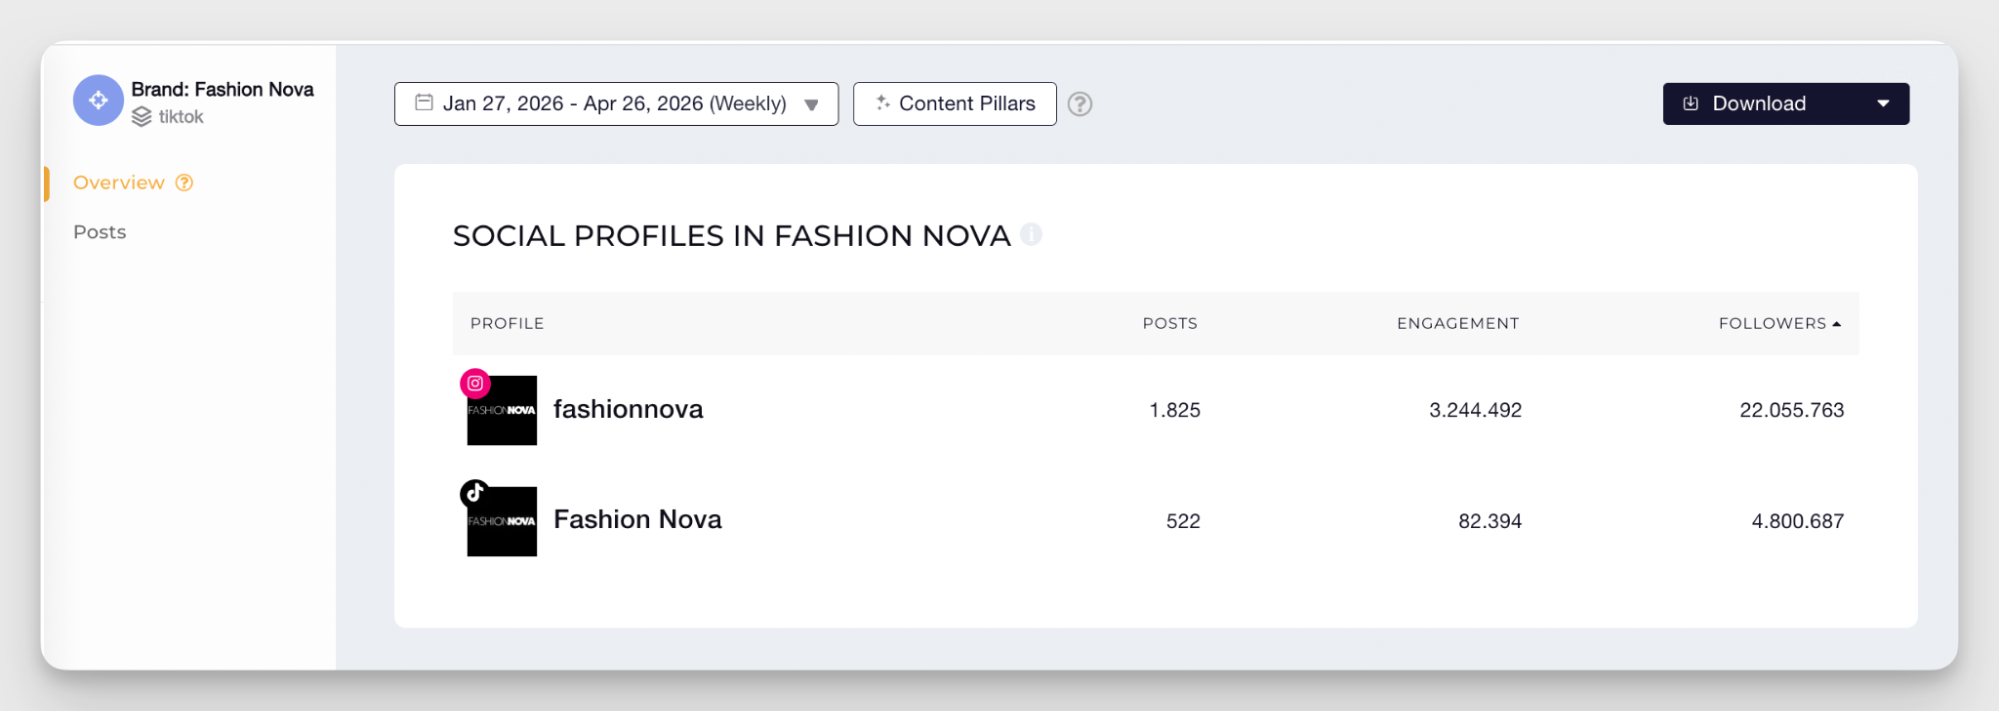Sort table by Posts column
This screenshot has height=711, width=1999.
click(1170, 324)
